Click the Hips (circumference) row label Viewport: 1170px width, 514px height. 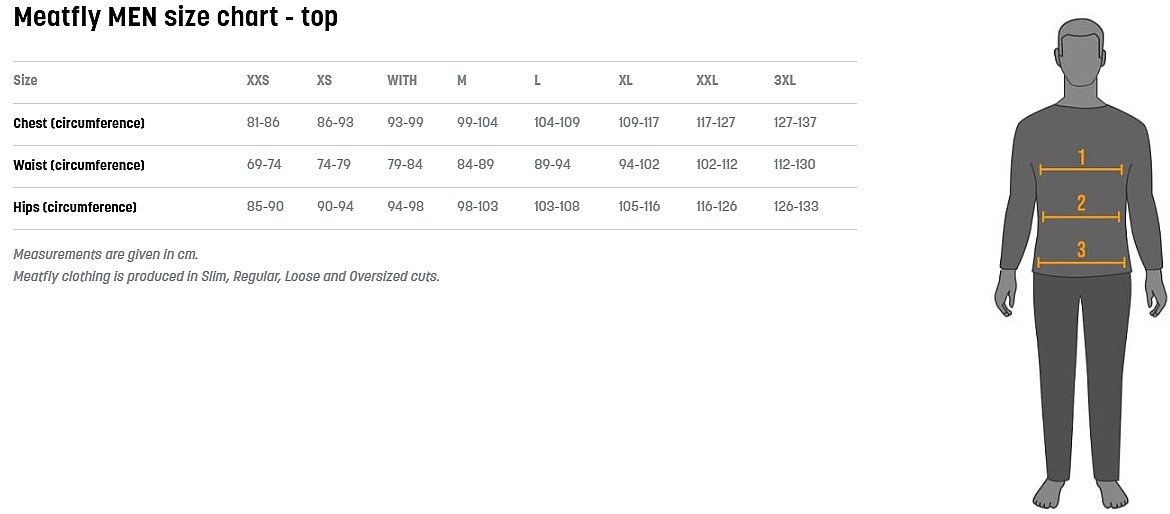coord(75,207)
